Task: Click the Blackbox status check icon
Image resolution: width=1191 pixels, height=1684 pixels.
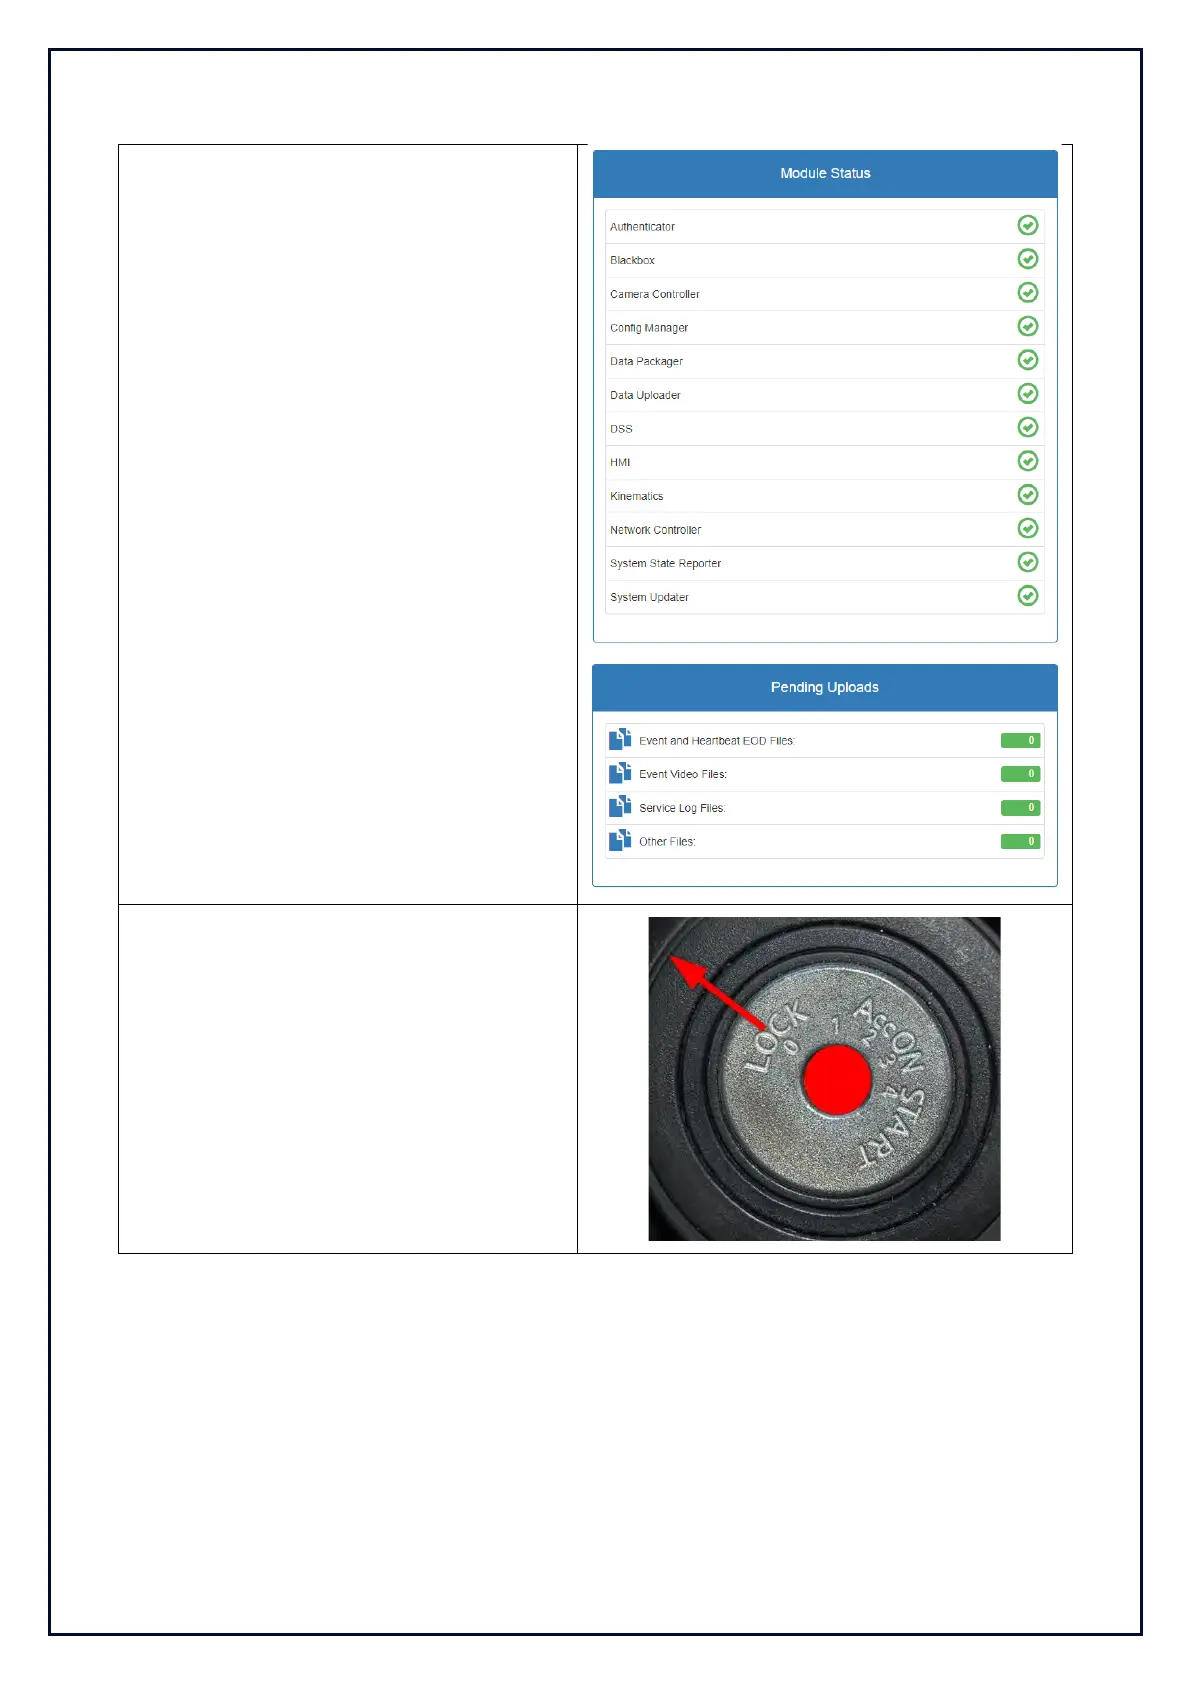Action: [1027, 259]
